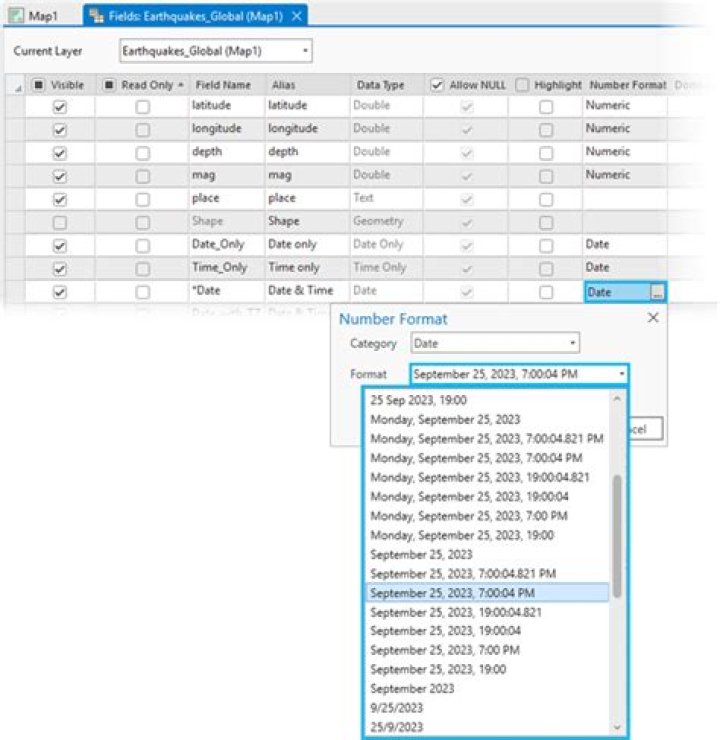Image resolution: width=720 pixels, height=740 pixels.
Task: Choose September 25, 2023, 19:00:04
Action: click(487, 631)
